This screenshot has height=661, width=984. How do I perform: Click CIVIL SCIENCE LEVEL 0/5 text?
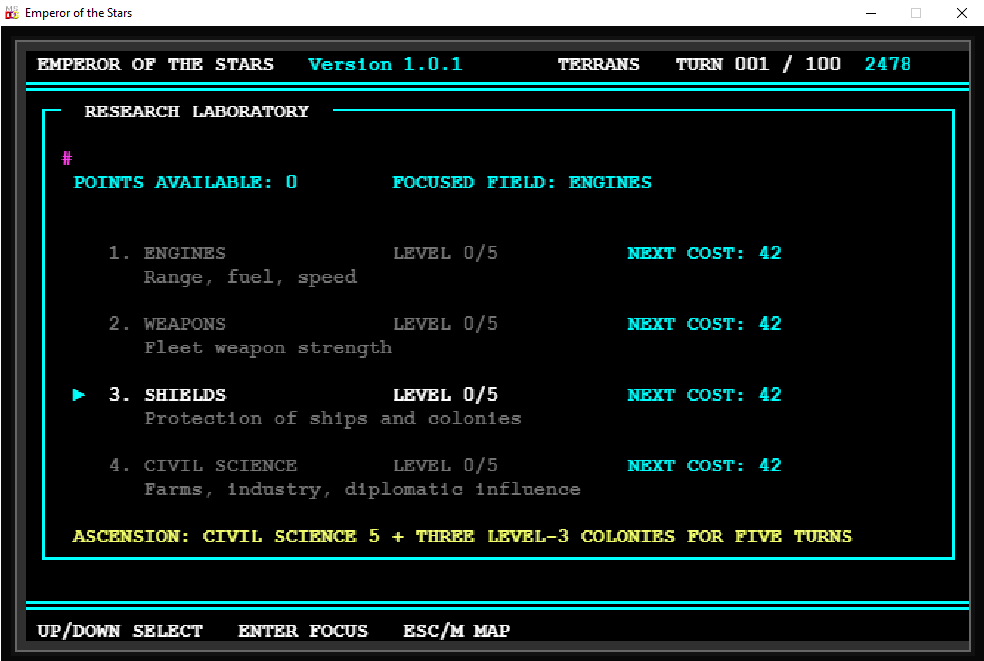(x=446, y=466)
